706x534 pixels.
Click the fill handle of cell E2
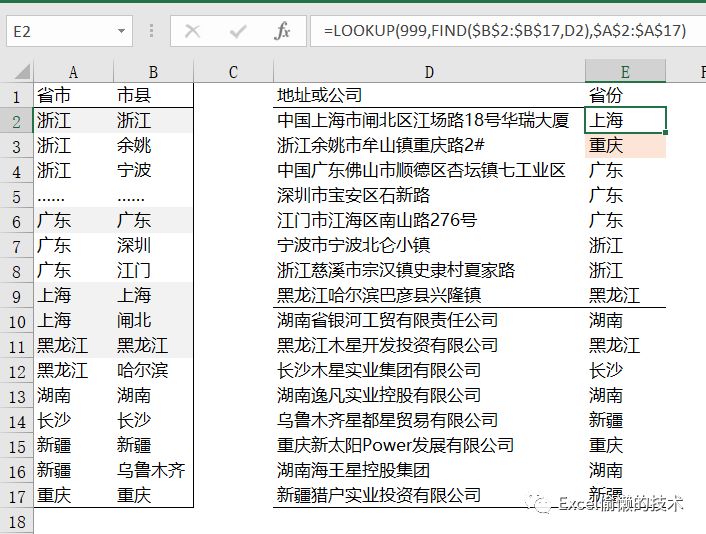665,132
